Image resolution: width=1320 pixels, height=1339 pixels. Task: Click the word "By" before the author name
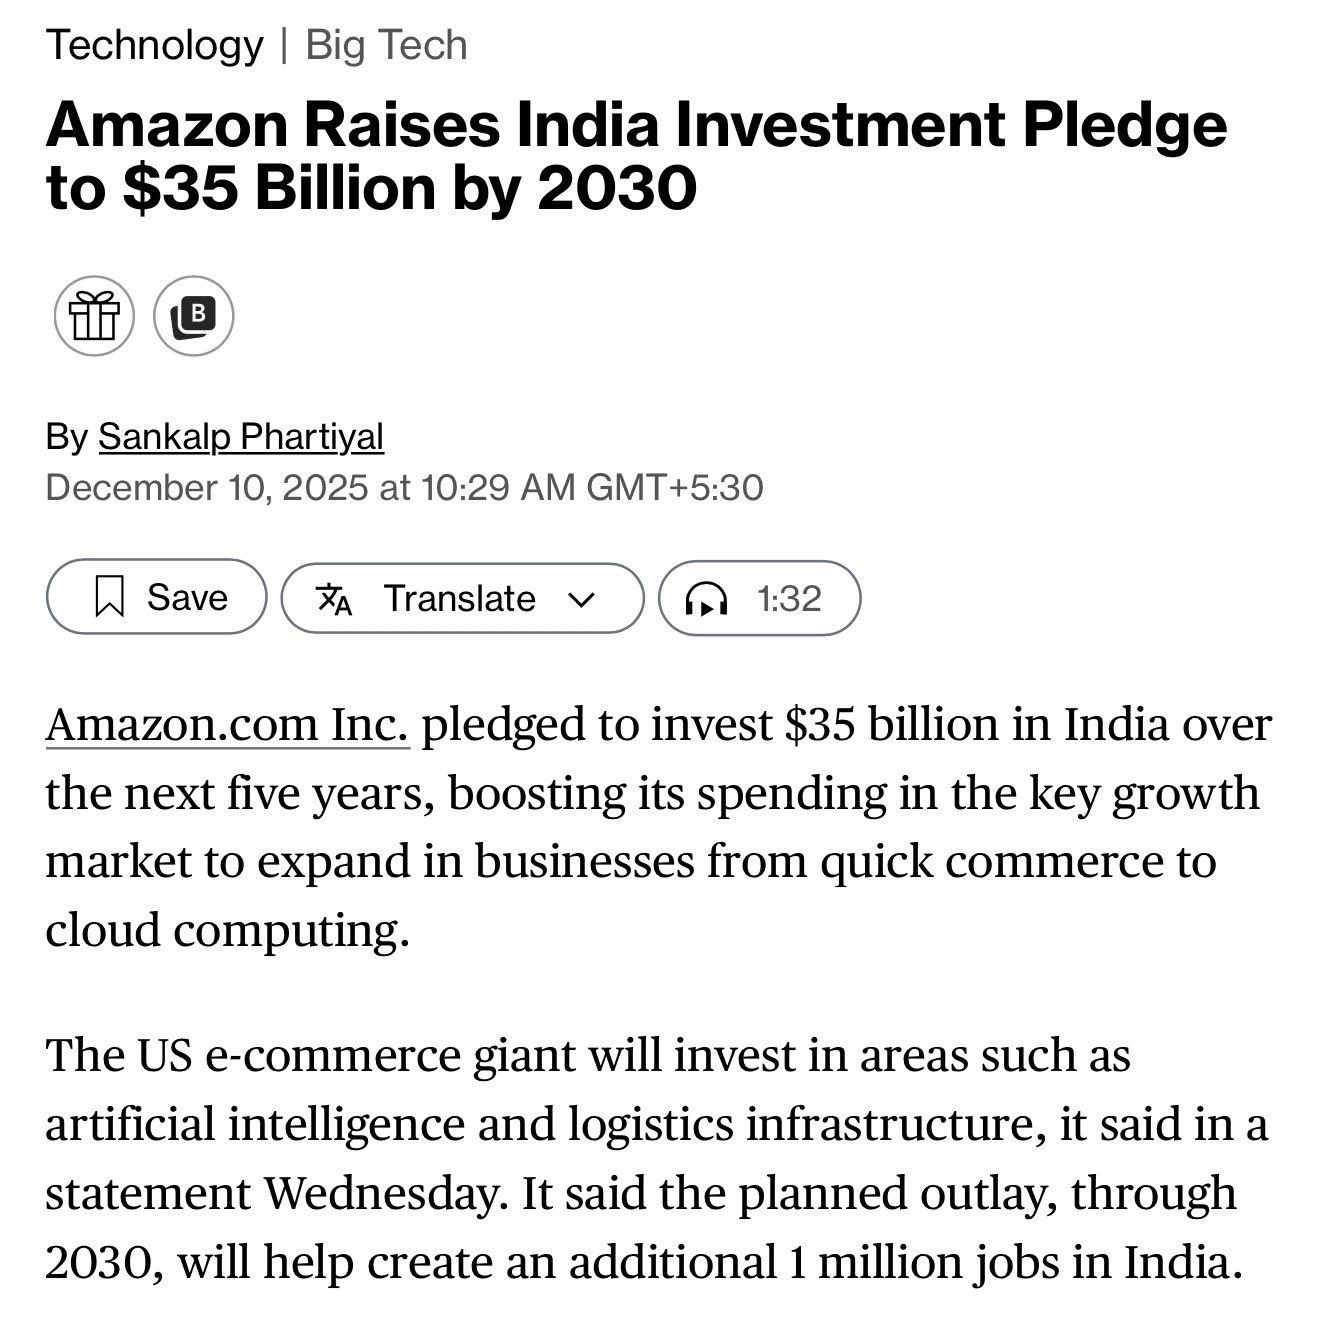point(66,437)
